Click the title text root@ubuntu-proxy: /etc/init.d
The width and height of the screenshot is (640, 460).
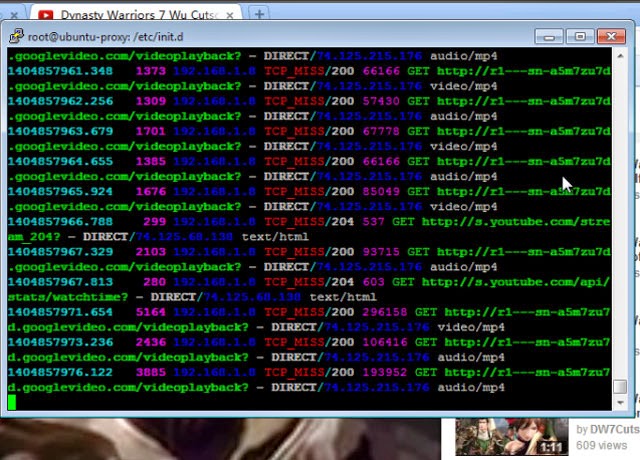pos(106,37)
